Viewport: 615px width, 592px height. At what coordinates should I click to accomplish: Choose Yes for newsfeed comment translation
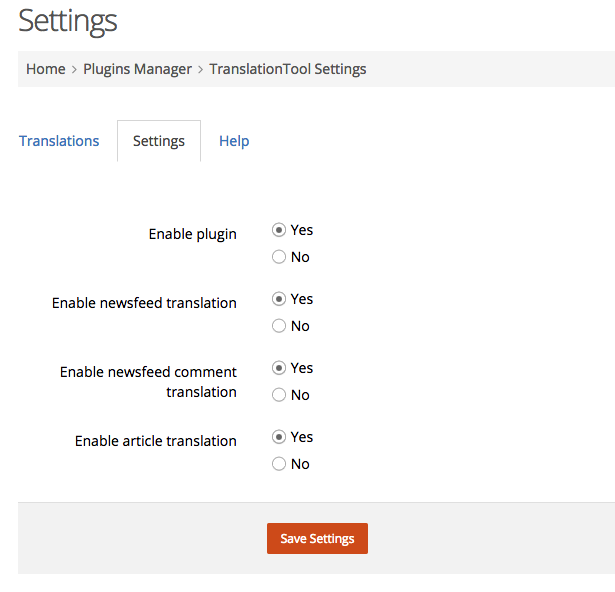[279, 368]
